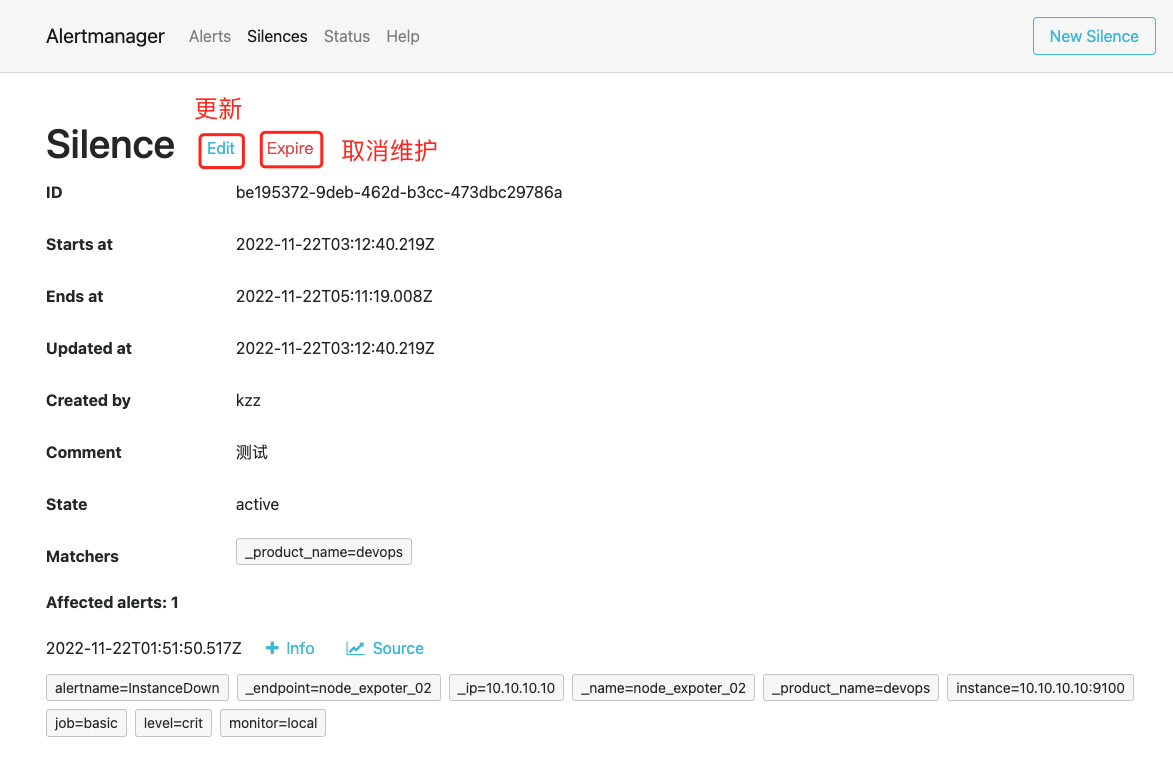Click the Created by field label
The height and width of the screenshot is (768, 1173).
(88, 401)
